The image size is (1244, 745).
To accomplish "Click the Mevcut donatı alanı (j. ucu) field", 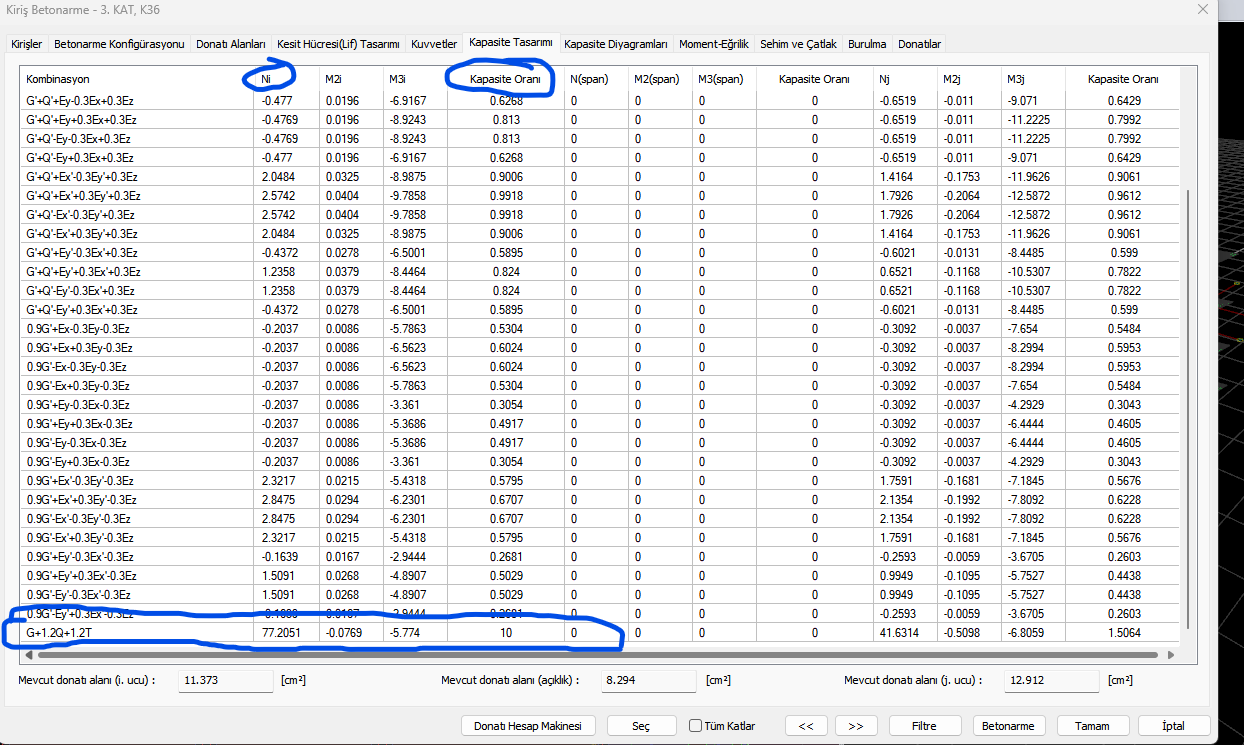I will [1052, 681].
